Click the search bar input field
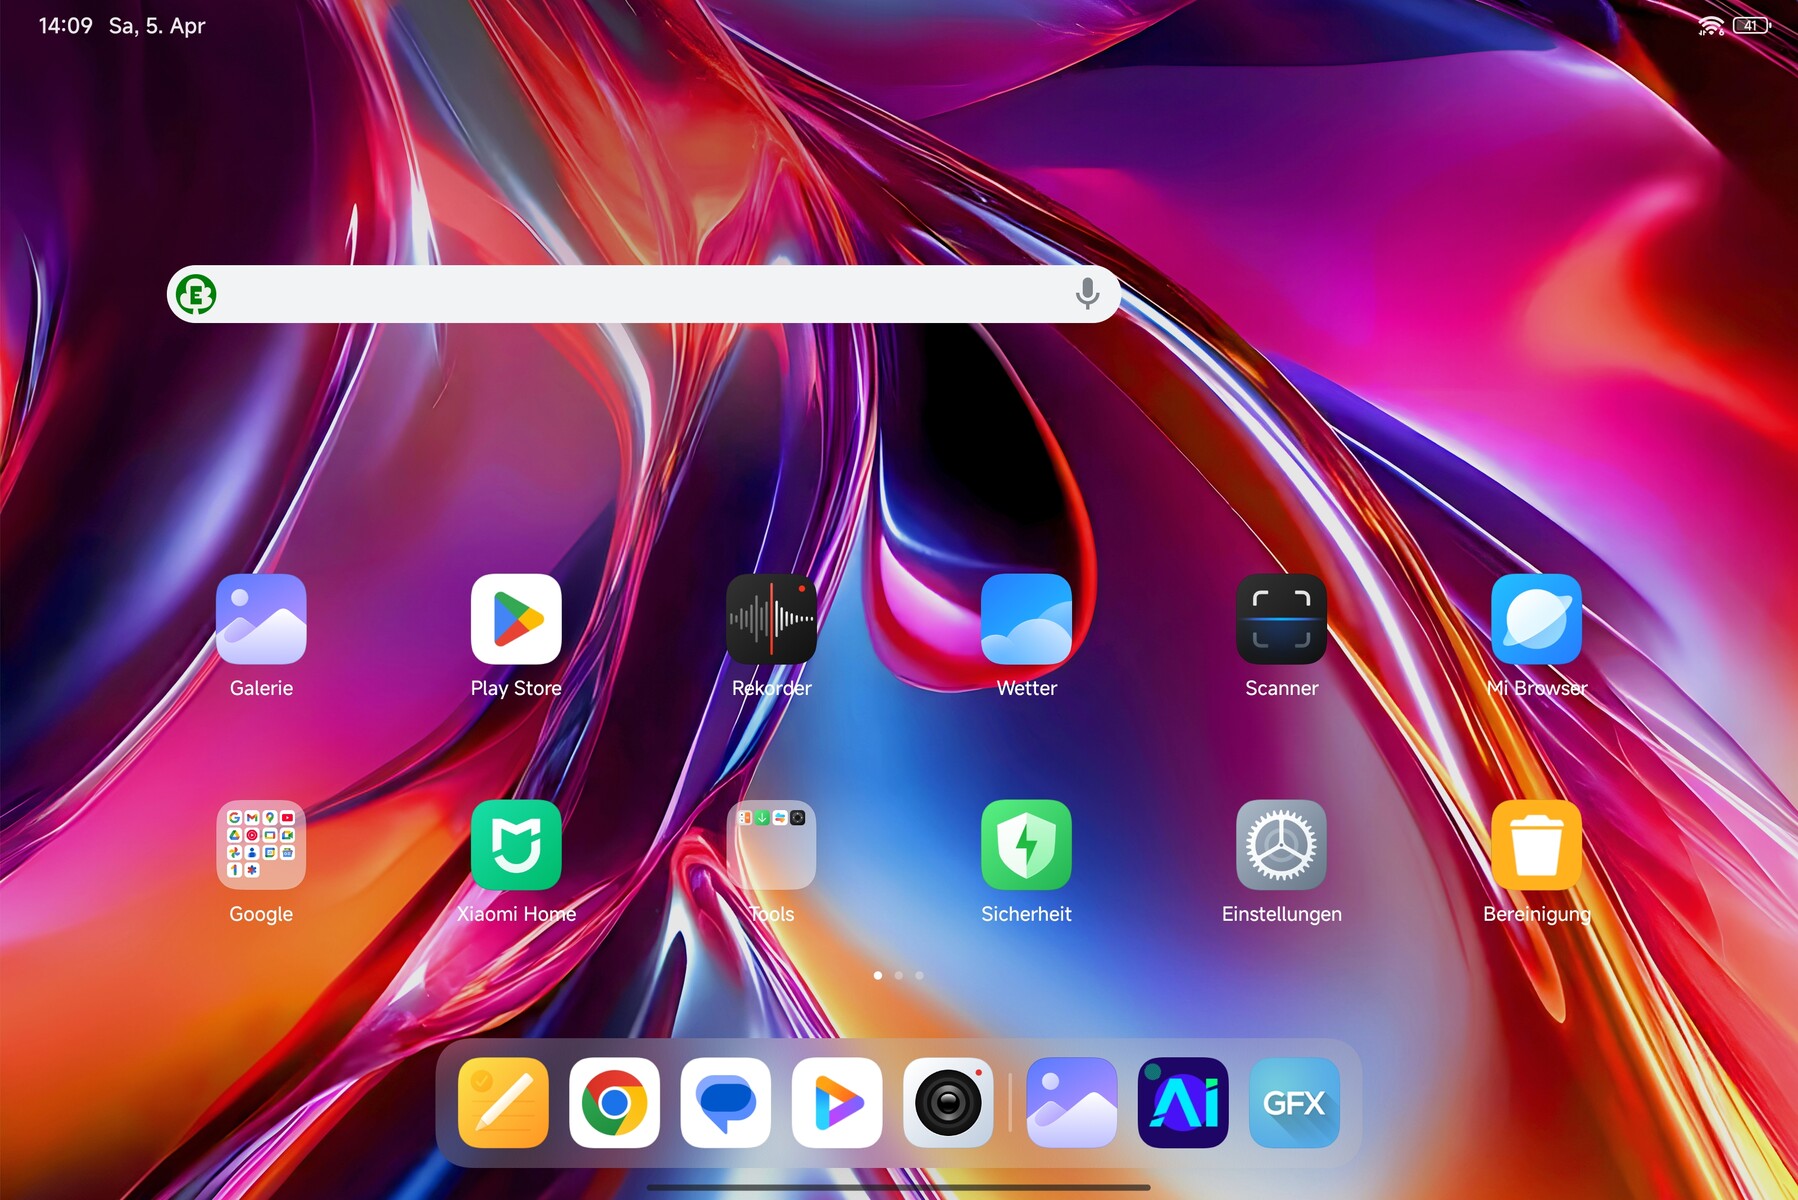Viewport: 1798px width, 1200px height. (x=640, y=294)
